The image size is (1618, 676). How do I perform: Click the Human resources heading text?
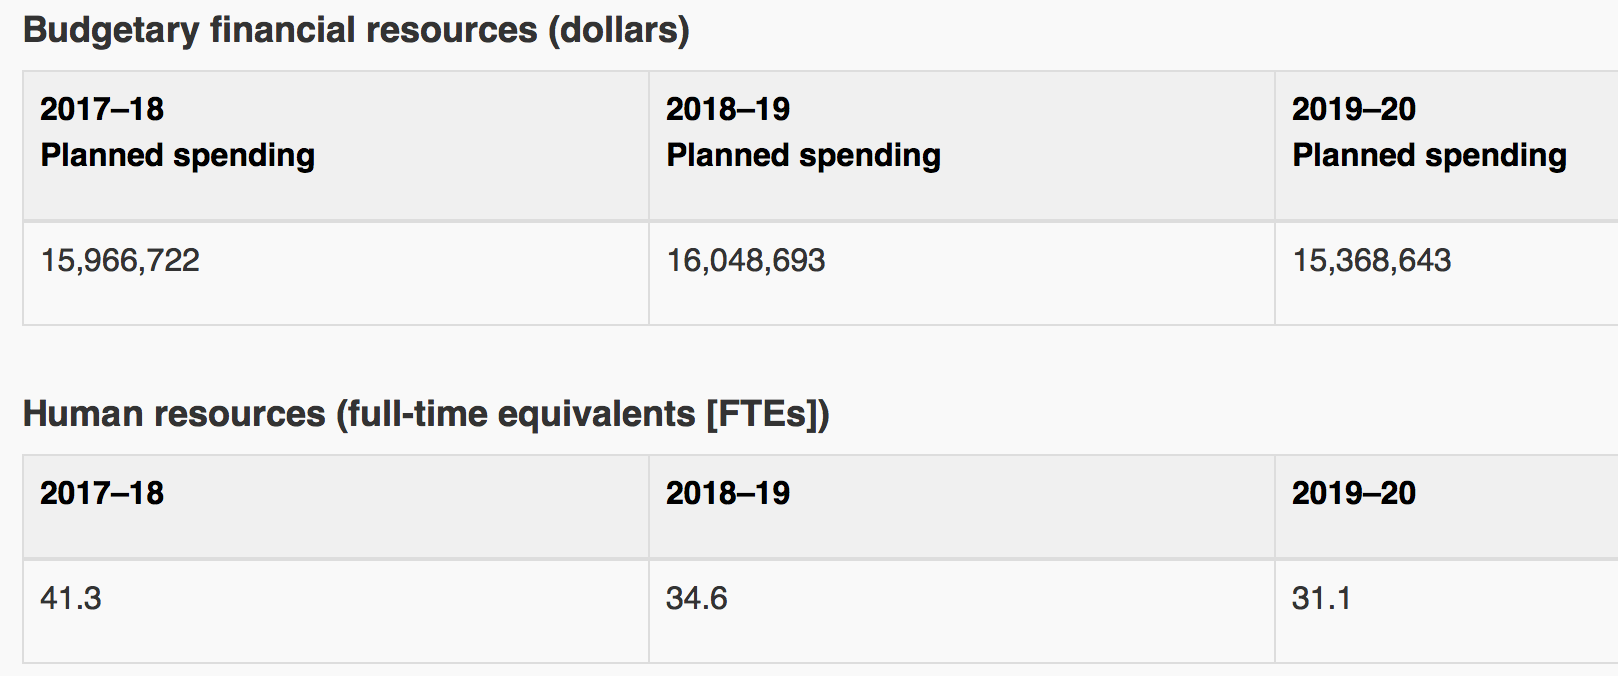coord(174,414)
